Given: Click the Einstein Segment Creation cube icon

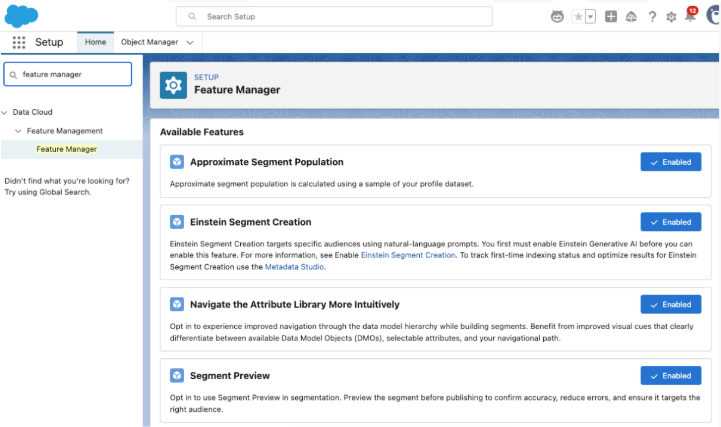Looking at the screenshot, I should [177, 222].
